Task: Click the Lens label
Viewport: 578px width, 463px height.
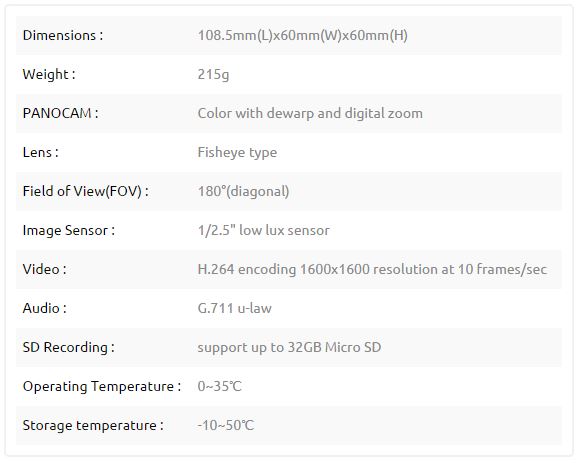Action: tap(41, 152)
